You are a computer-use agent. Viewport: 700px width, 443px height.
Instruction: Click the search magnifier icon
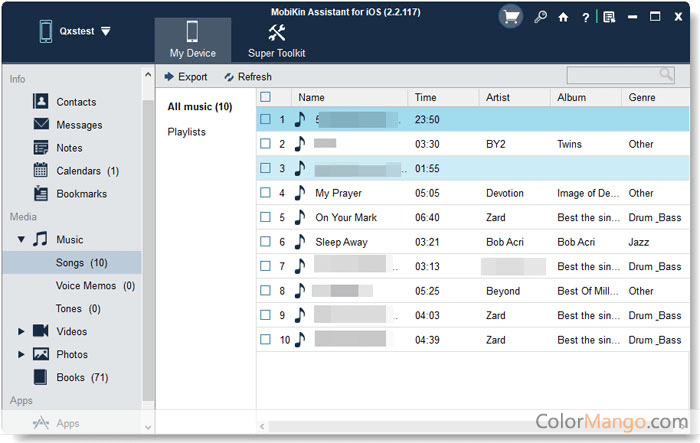tap(666, 75)
